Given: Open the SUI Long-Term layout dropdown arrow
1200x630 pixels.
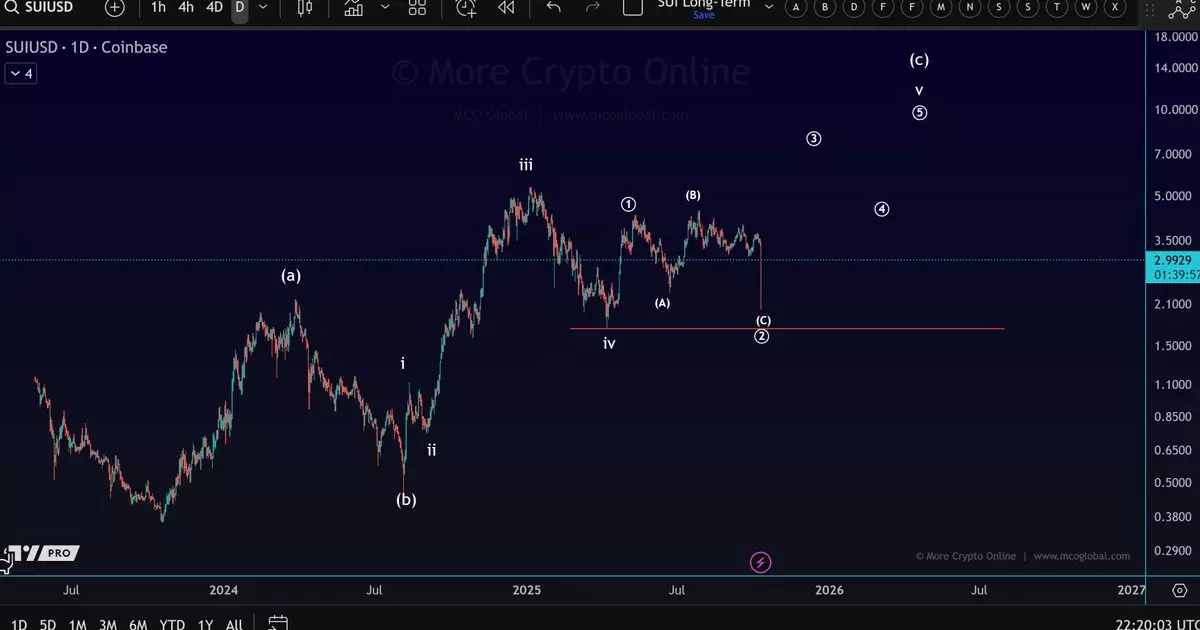Looking at the screenshot, I should 769,6.
